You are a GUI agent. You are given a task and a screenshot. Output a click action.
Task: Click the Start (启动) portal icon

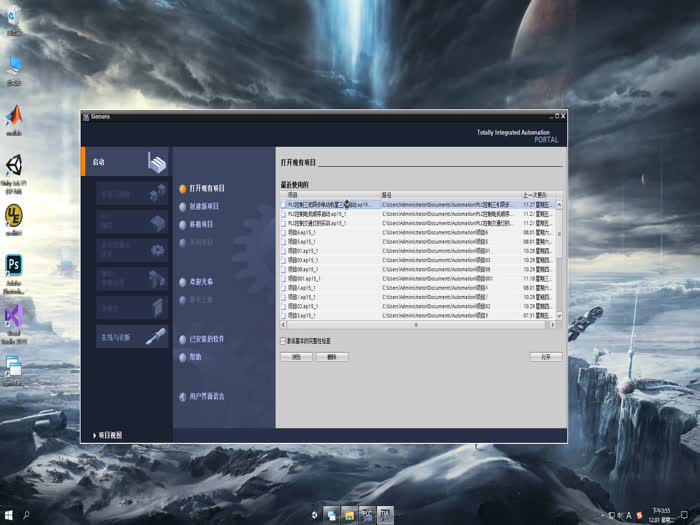(155, 163)
